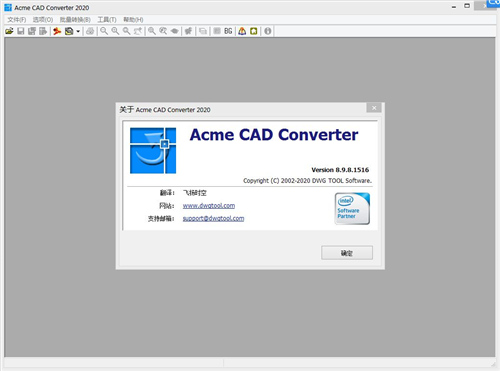Click the magnifier icon after the fourth toolbar separator
The height and width of the screenshot is (371, 500).
point(152,31)
